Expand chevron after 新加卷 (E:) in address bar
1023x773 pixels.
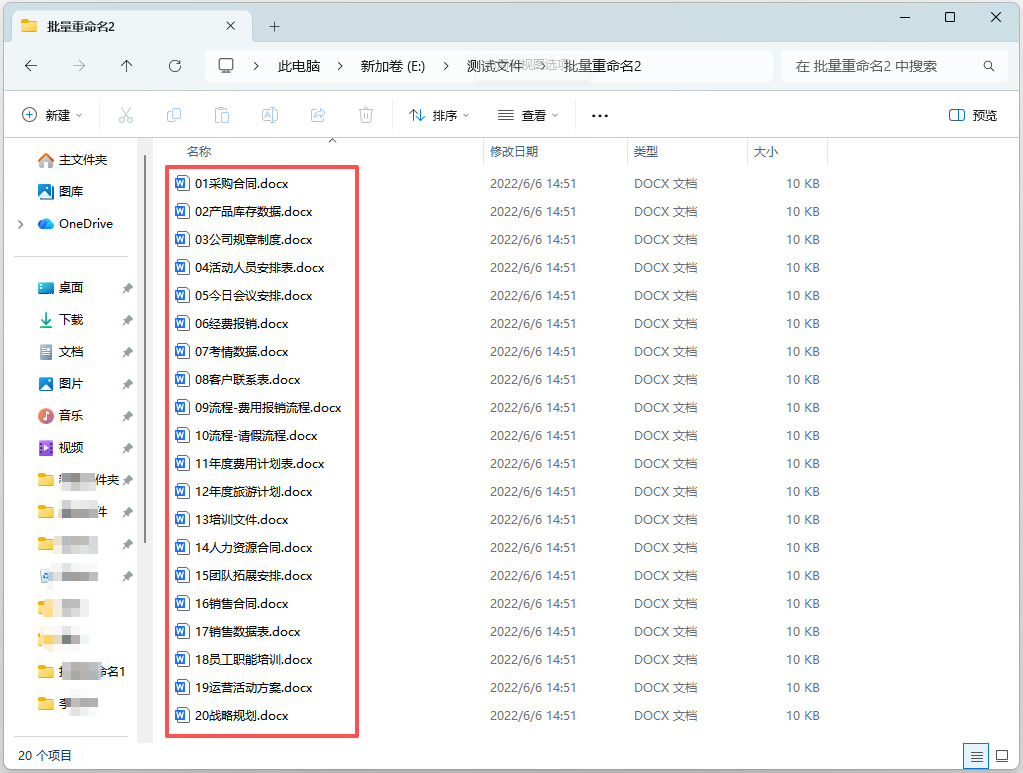(x=446, y=66)
